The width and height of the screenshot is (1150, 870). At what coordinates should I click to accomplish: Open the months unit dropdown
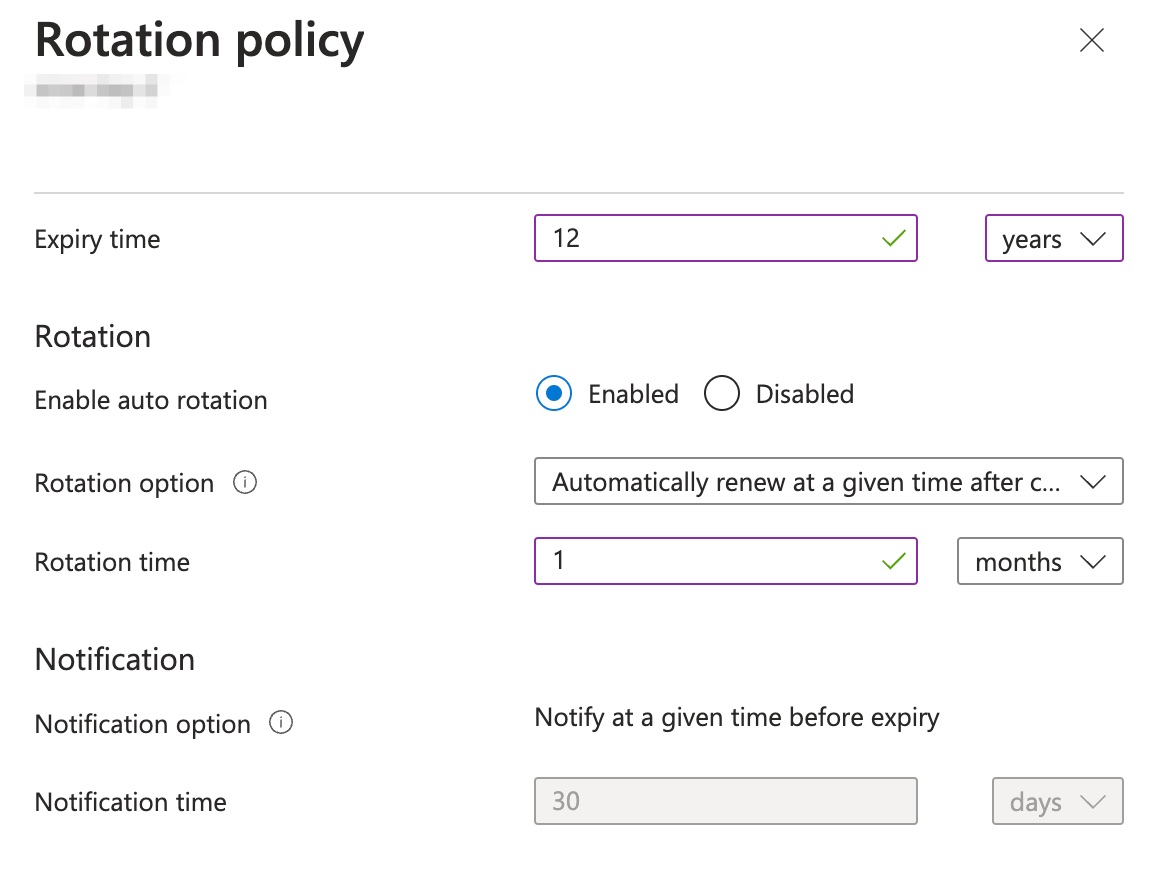(1040, 561)
